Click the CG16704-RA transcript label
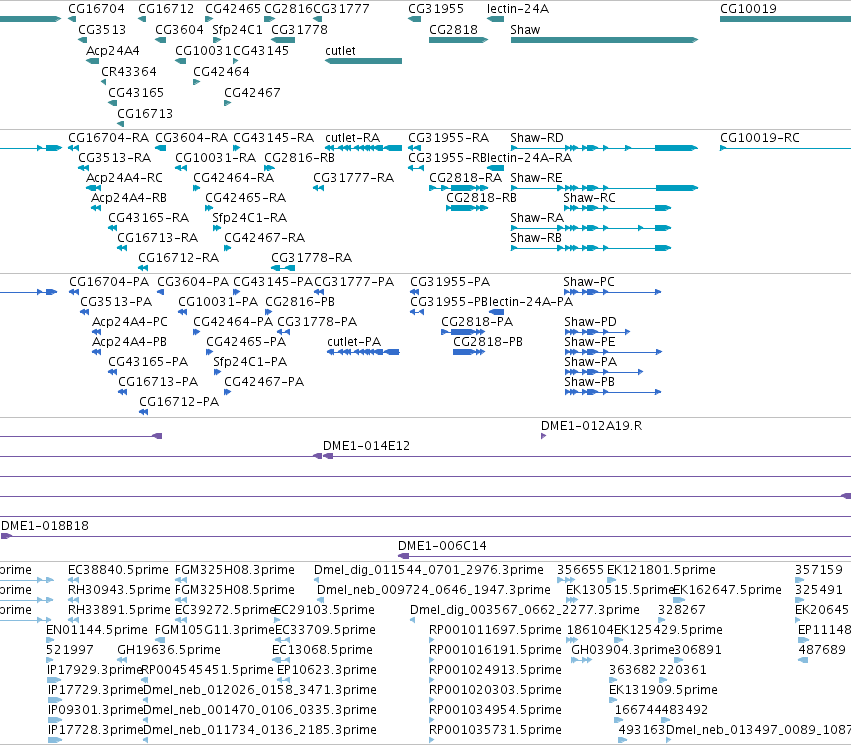Screen dimensions: 851x745 point(109,138)
